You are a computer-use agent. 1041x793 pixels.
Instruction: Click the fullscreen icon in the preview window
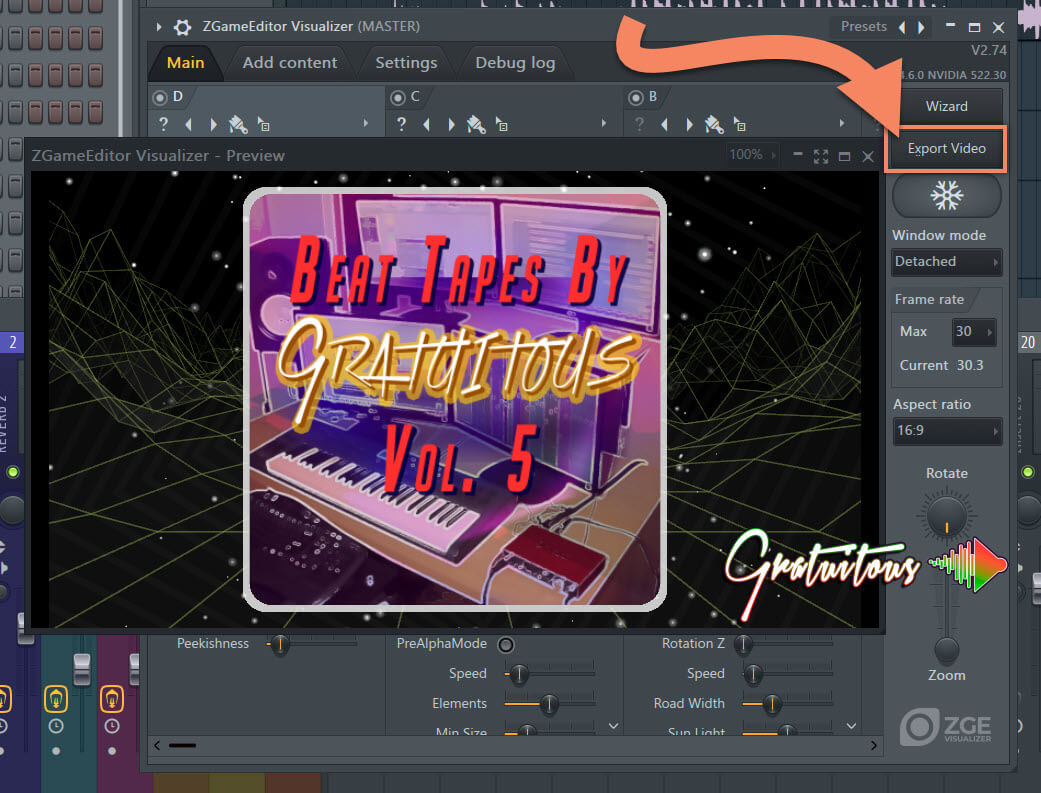(x=821, y=156)
